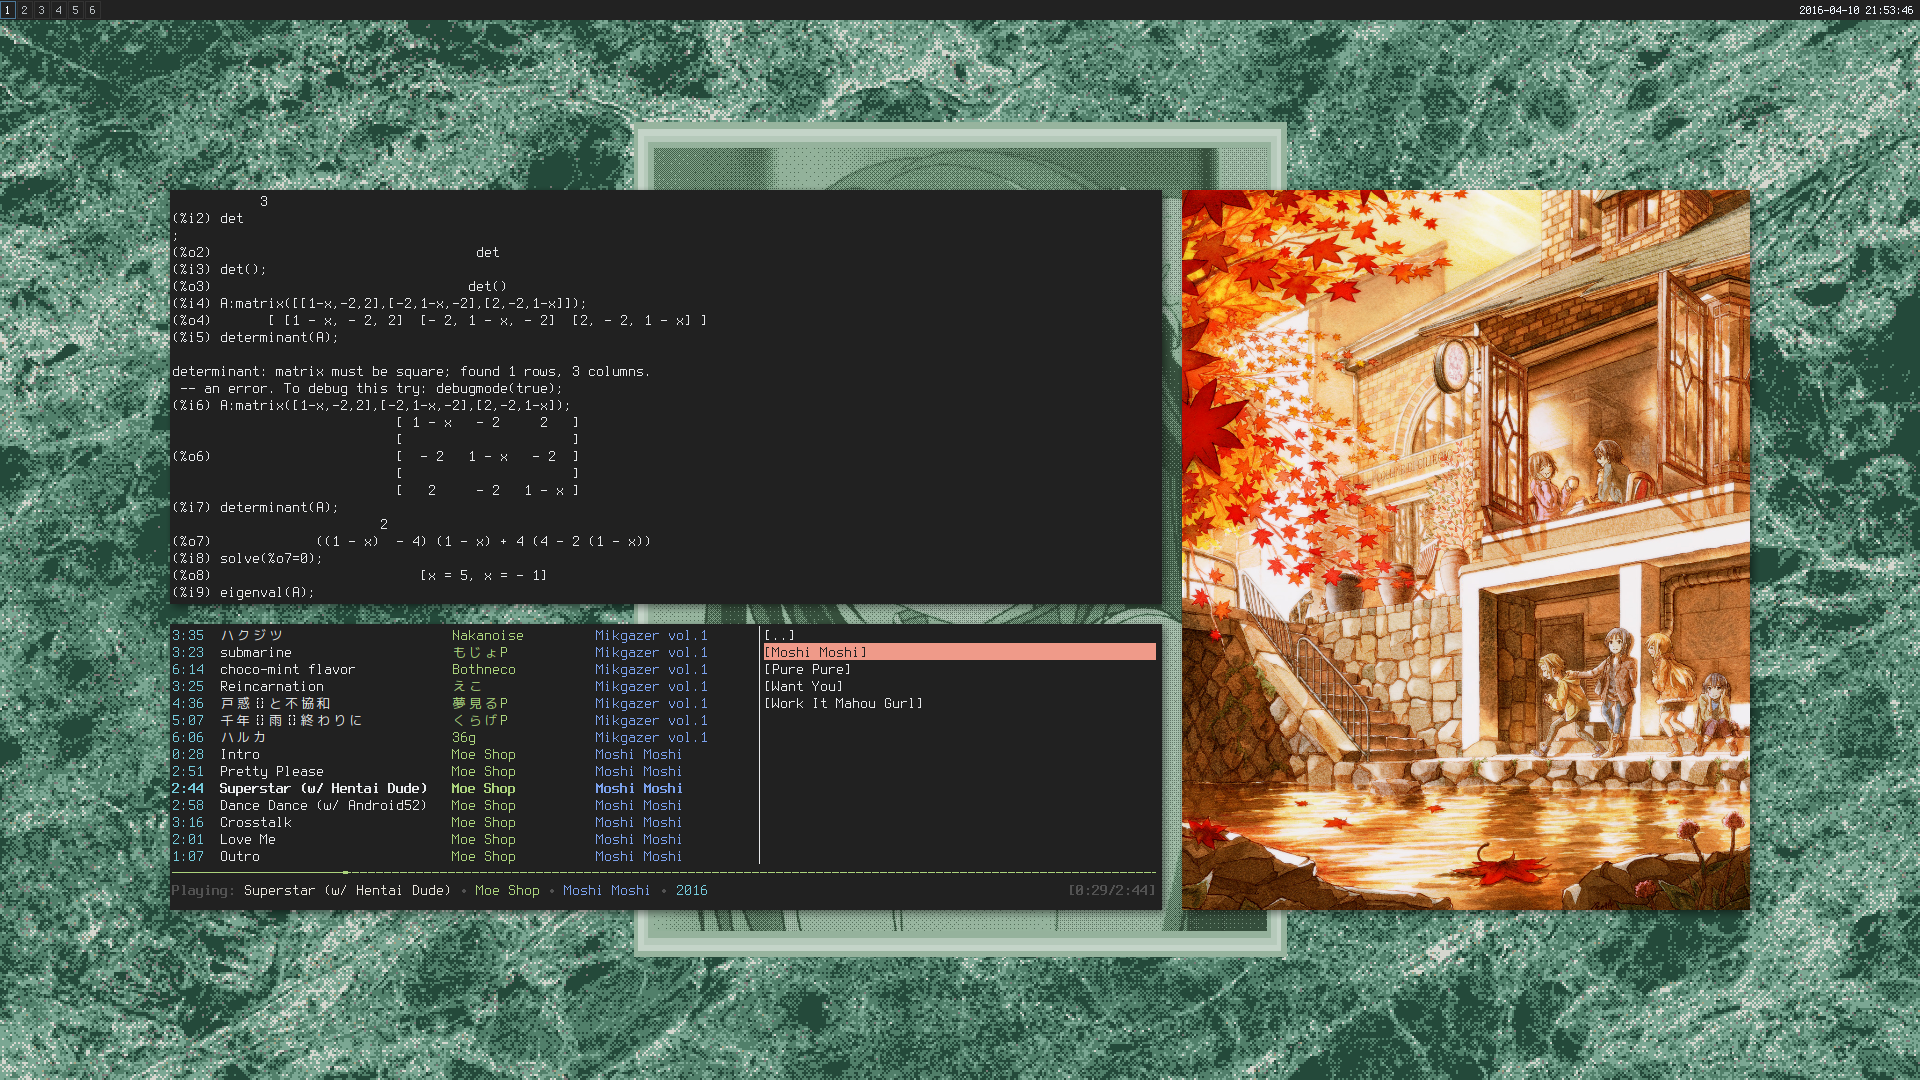
Task: Select the playing track Superstar row
Action: pos(323,788)
